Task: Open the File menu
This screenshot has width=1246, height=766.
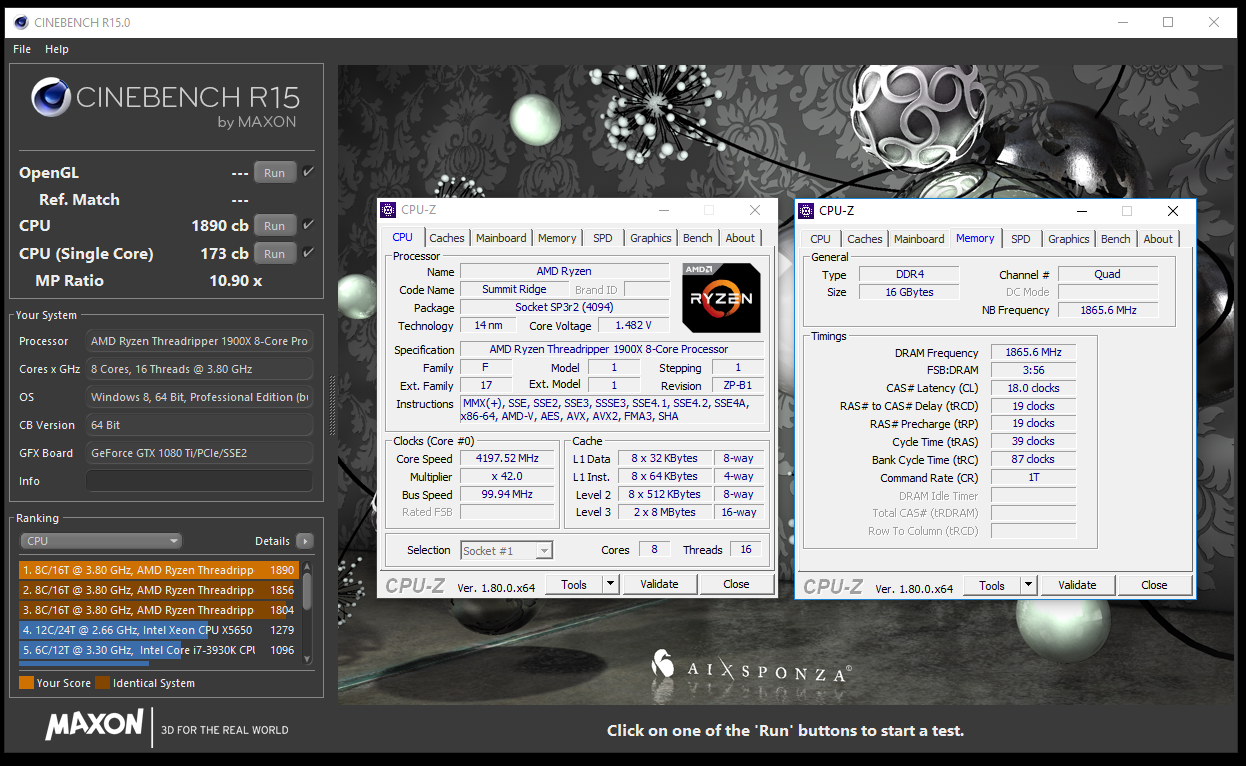Action: 22,49
